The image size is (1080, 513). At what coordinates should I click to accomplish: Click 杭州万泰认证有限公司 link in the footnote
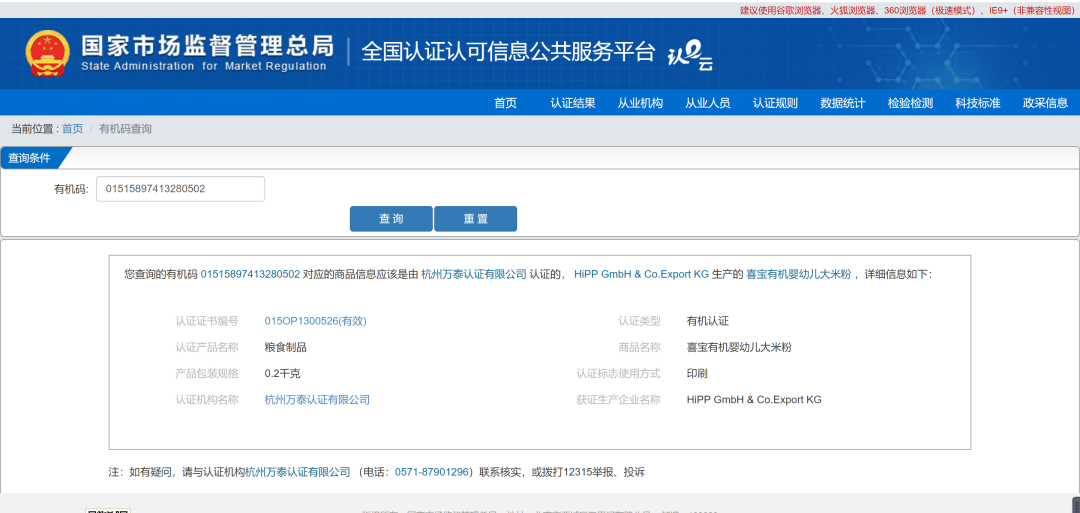(x=298, y=472)
